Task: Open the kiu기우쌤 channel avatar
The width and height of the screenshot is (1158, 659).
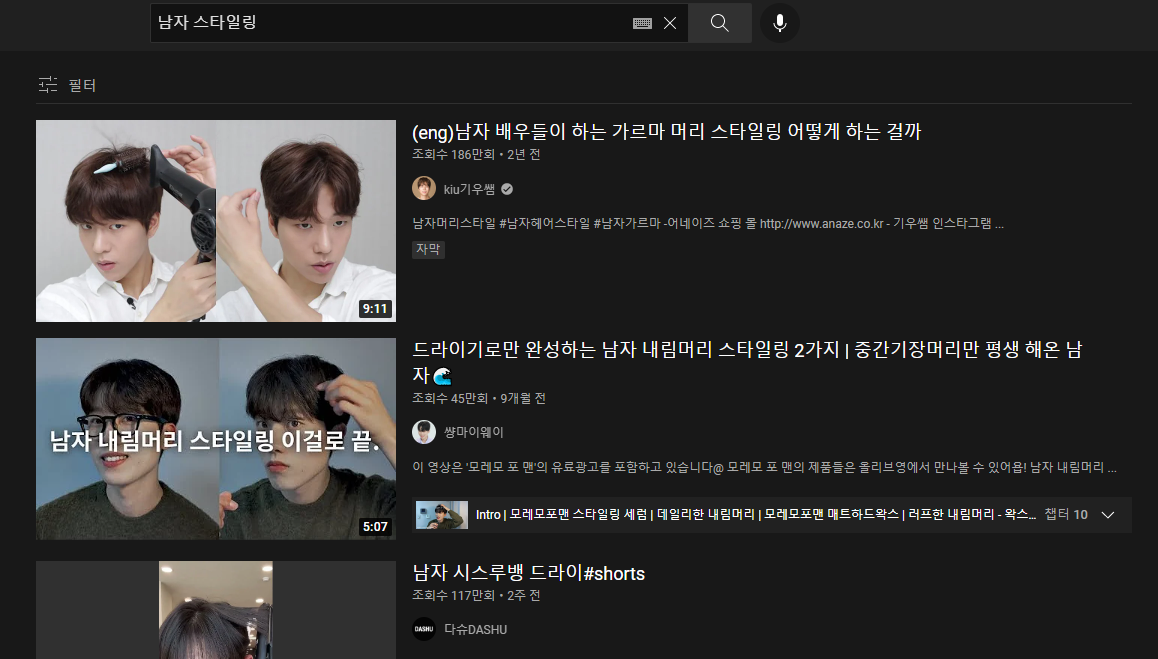Action: (424, 188)
